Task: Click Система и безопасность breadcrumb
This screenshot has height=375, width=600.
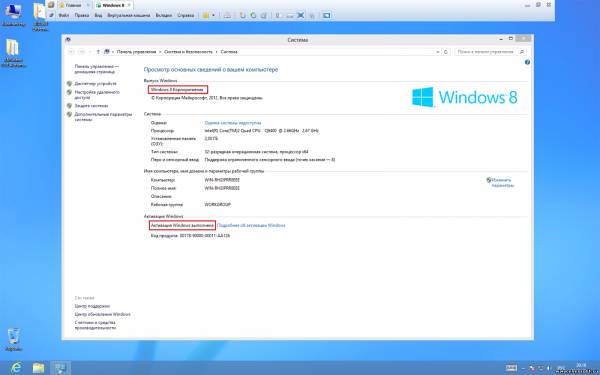Action: point(188,52)
